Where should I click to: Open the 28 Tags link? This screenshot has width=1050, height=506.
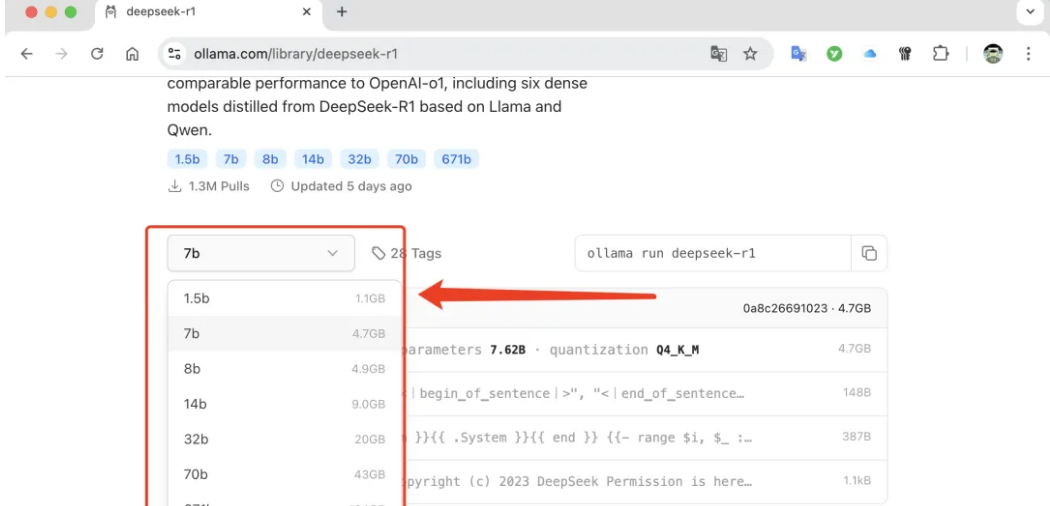tap(406, 254)
